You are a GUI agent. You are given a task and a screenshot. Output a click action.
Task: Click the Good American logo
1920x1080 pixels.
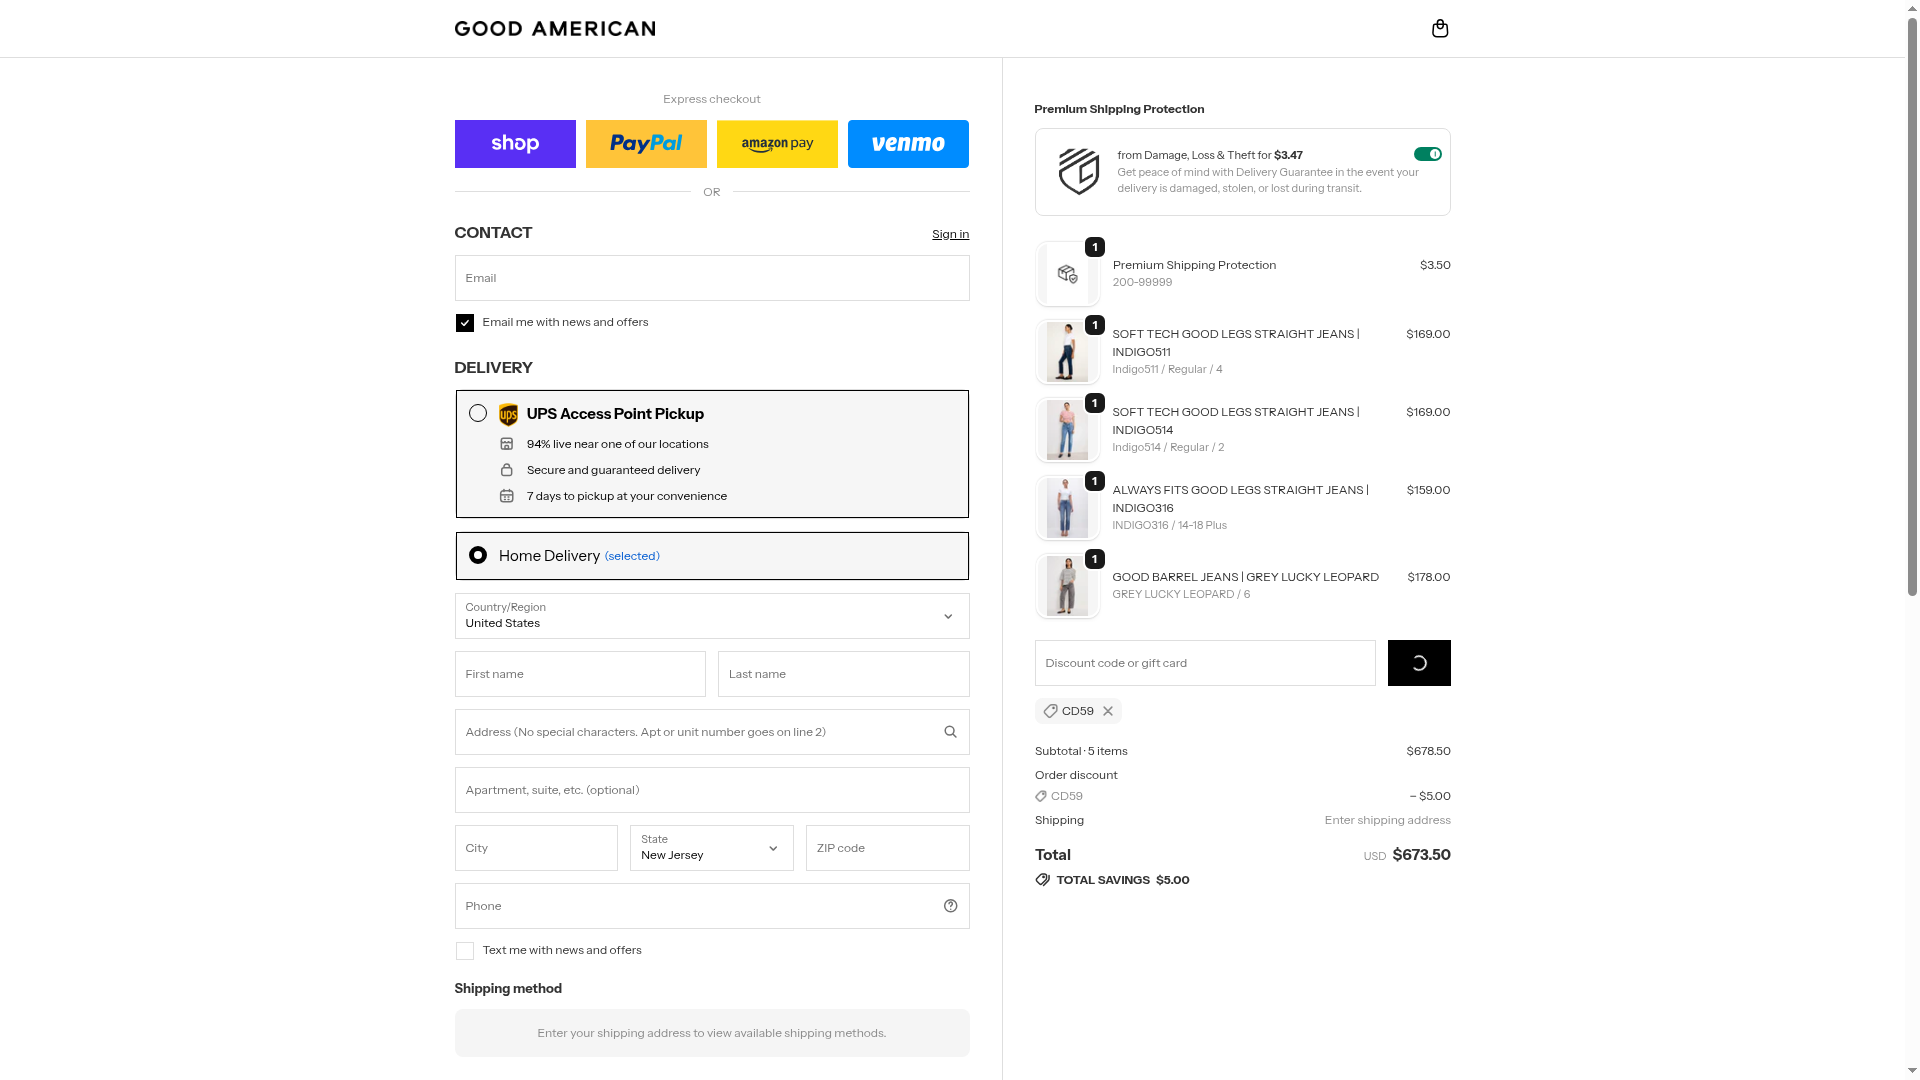(555, 28)
